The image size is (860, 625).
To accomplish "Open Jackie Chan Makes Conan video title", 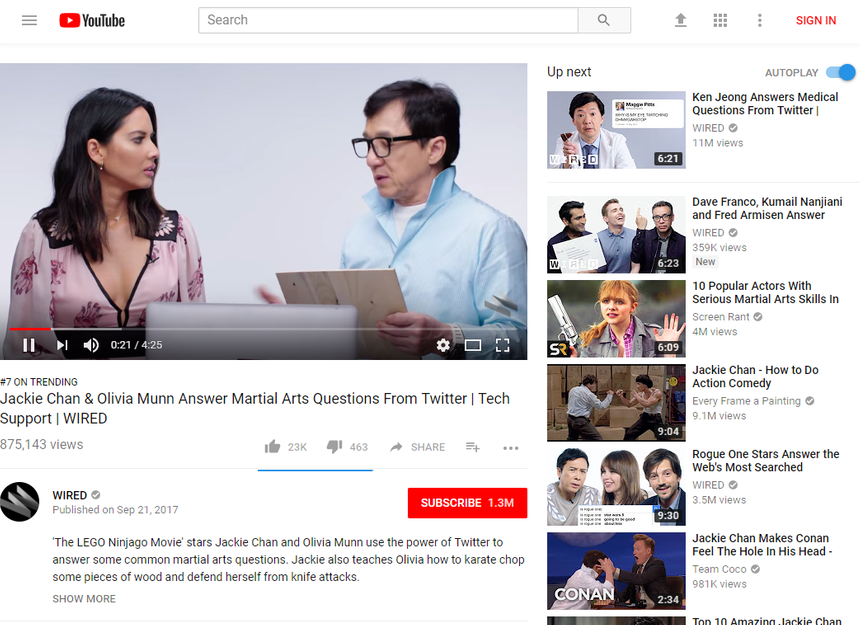I will point(762,544).
